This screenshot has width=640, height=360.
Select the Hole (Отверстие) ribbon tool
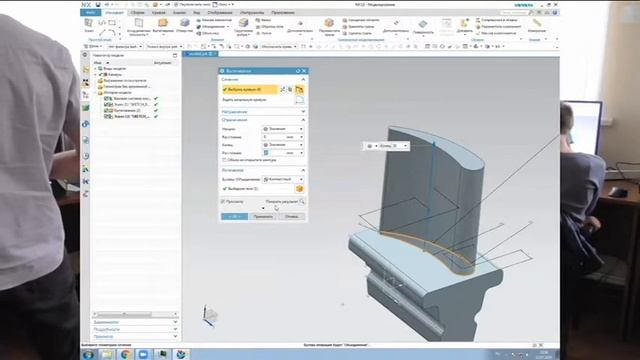coord(184,25)
